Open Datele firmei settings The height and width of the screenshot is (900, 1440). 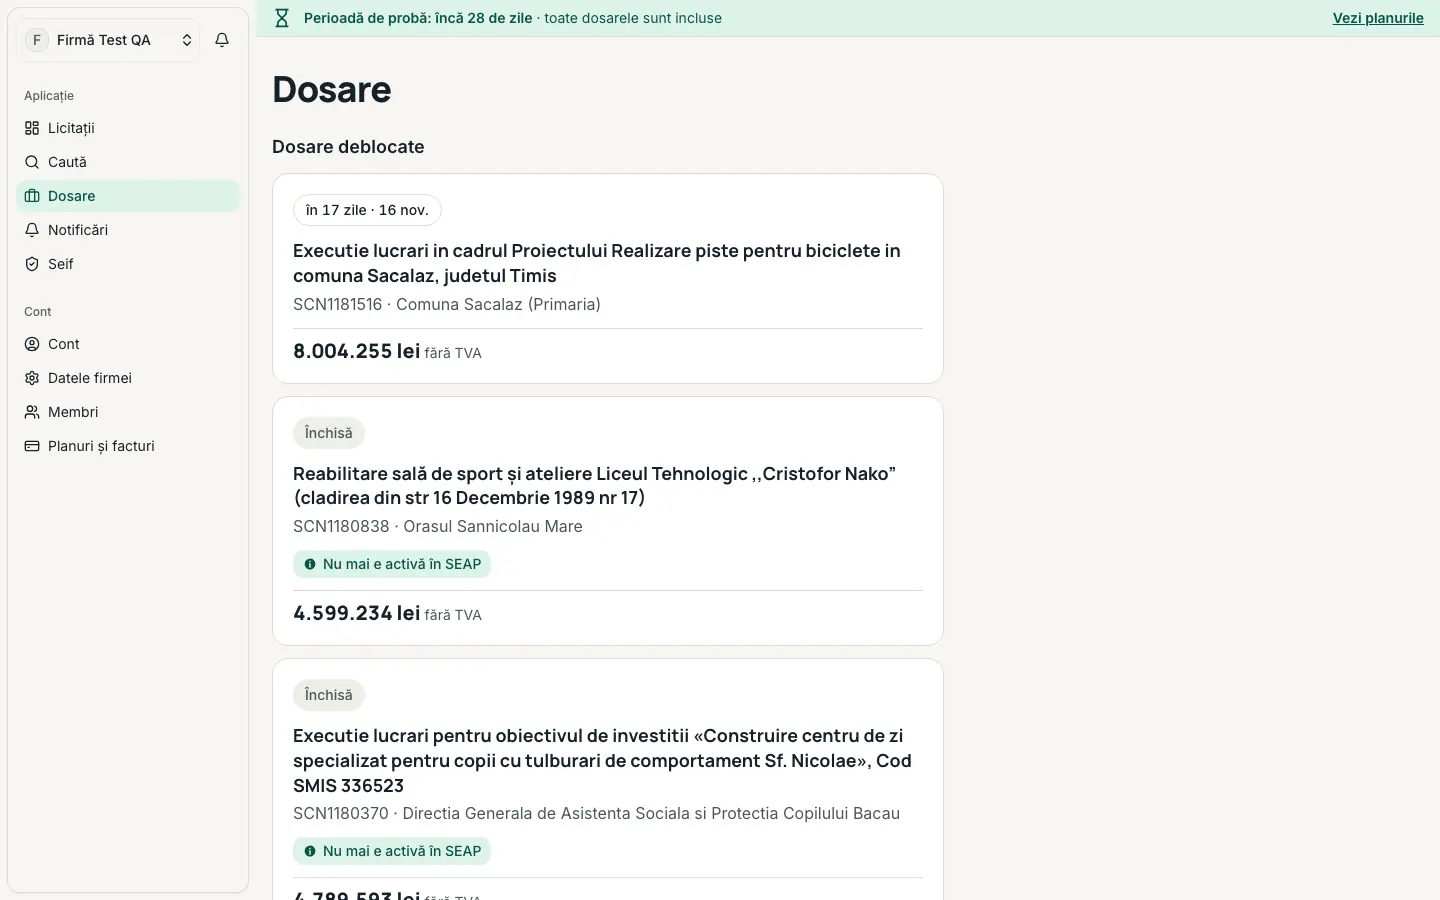click(x=128, y=378)
